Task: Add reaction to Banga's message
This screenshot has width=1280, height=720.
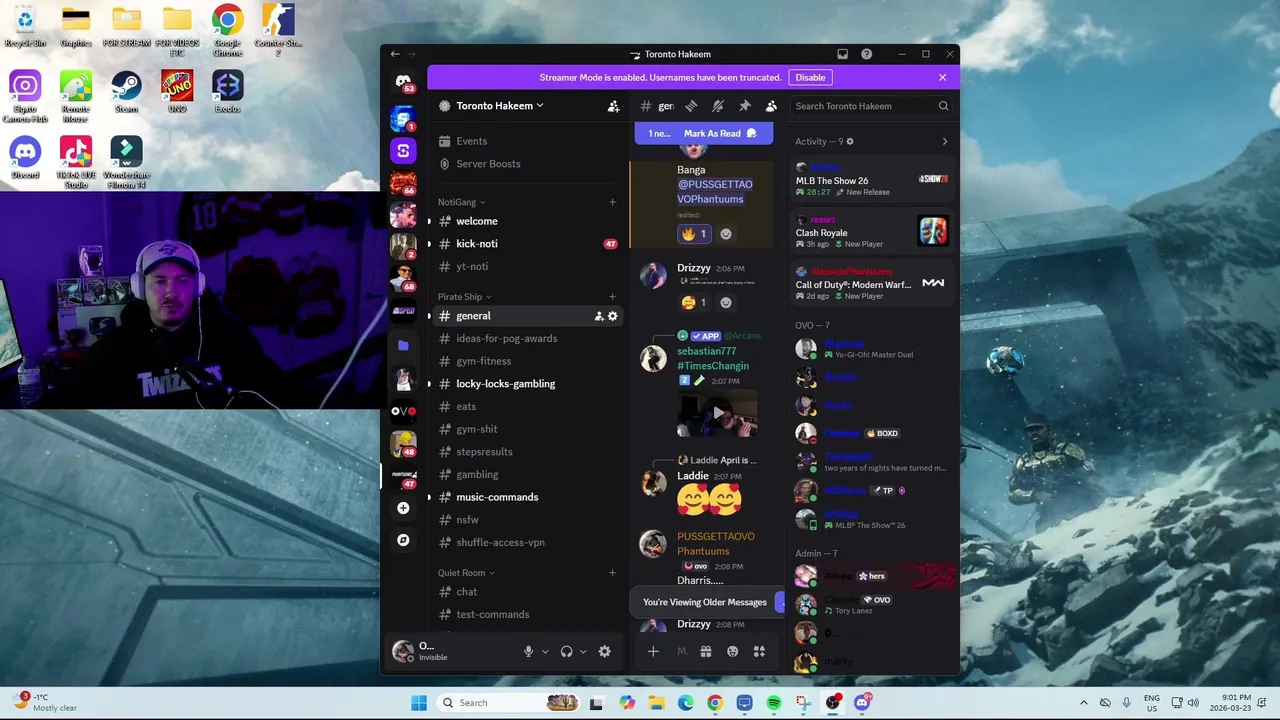Action: pos(726,234)
